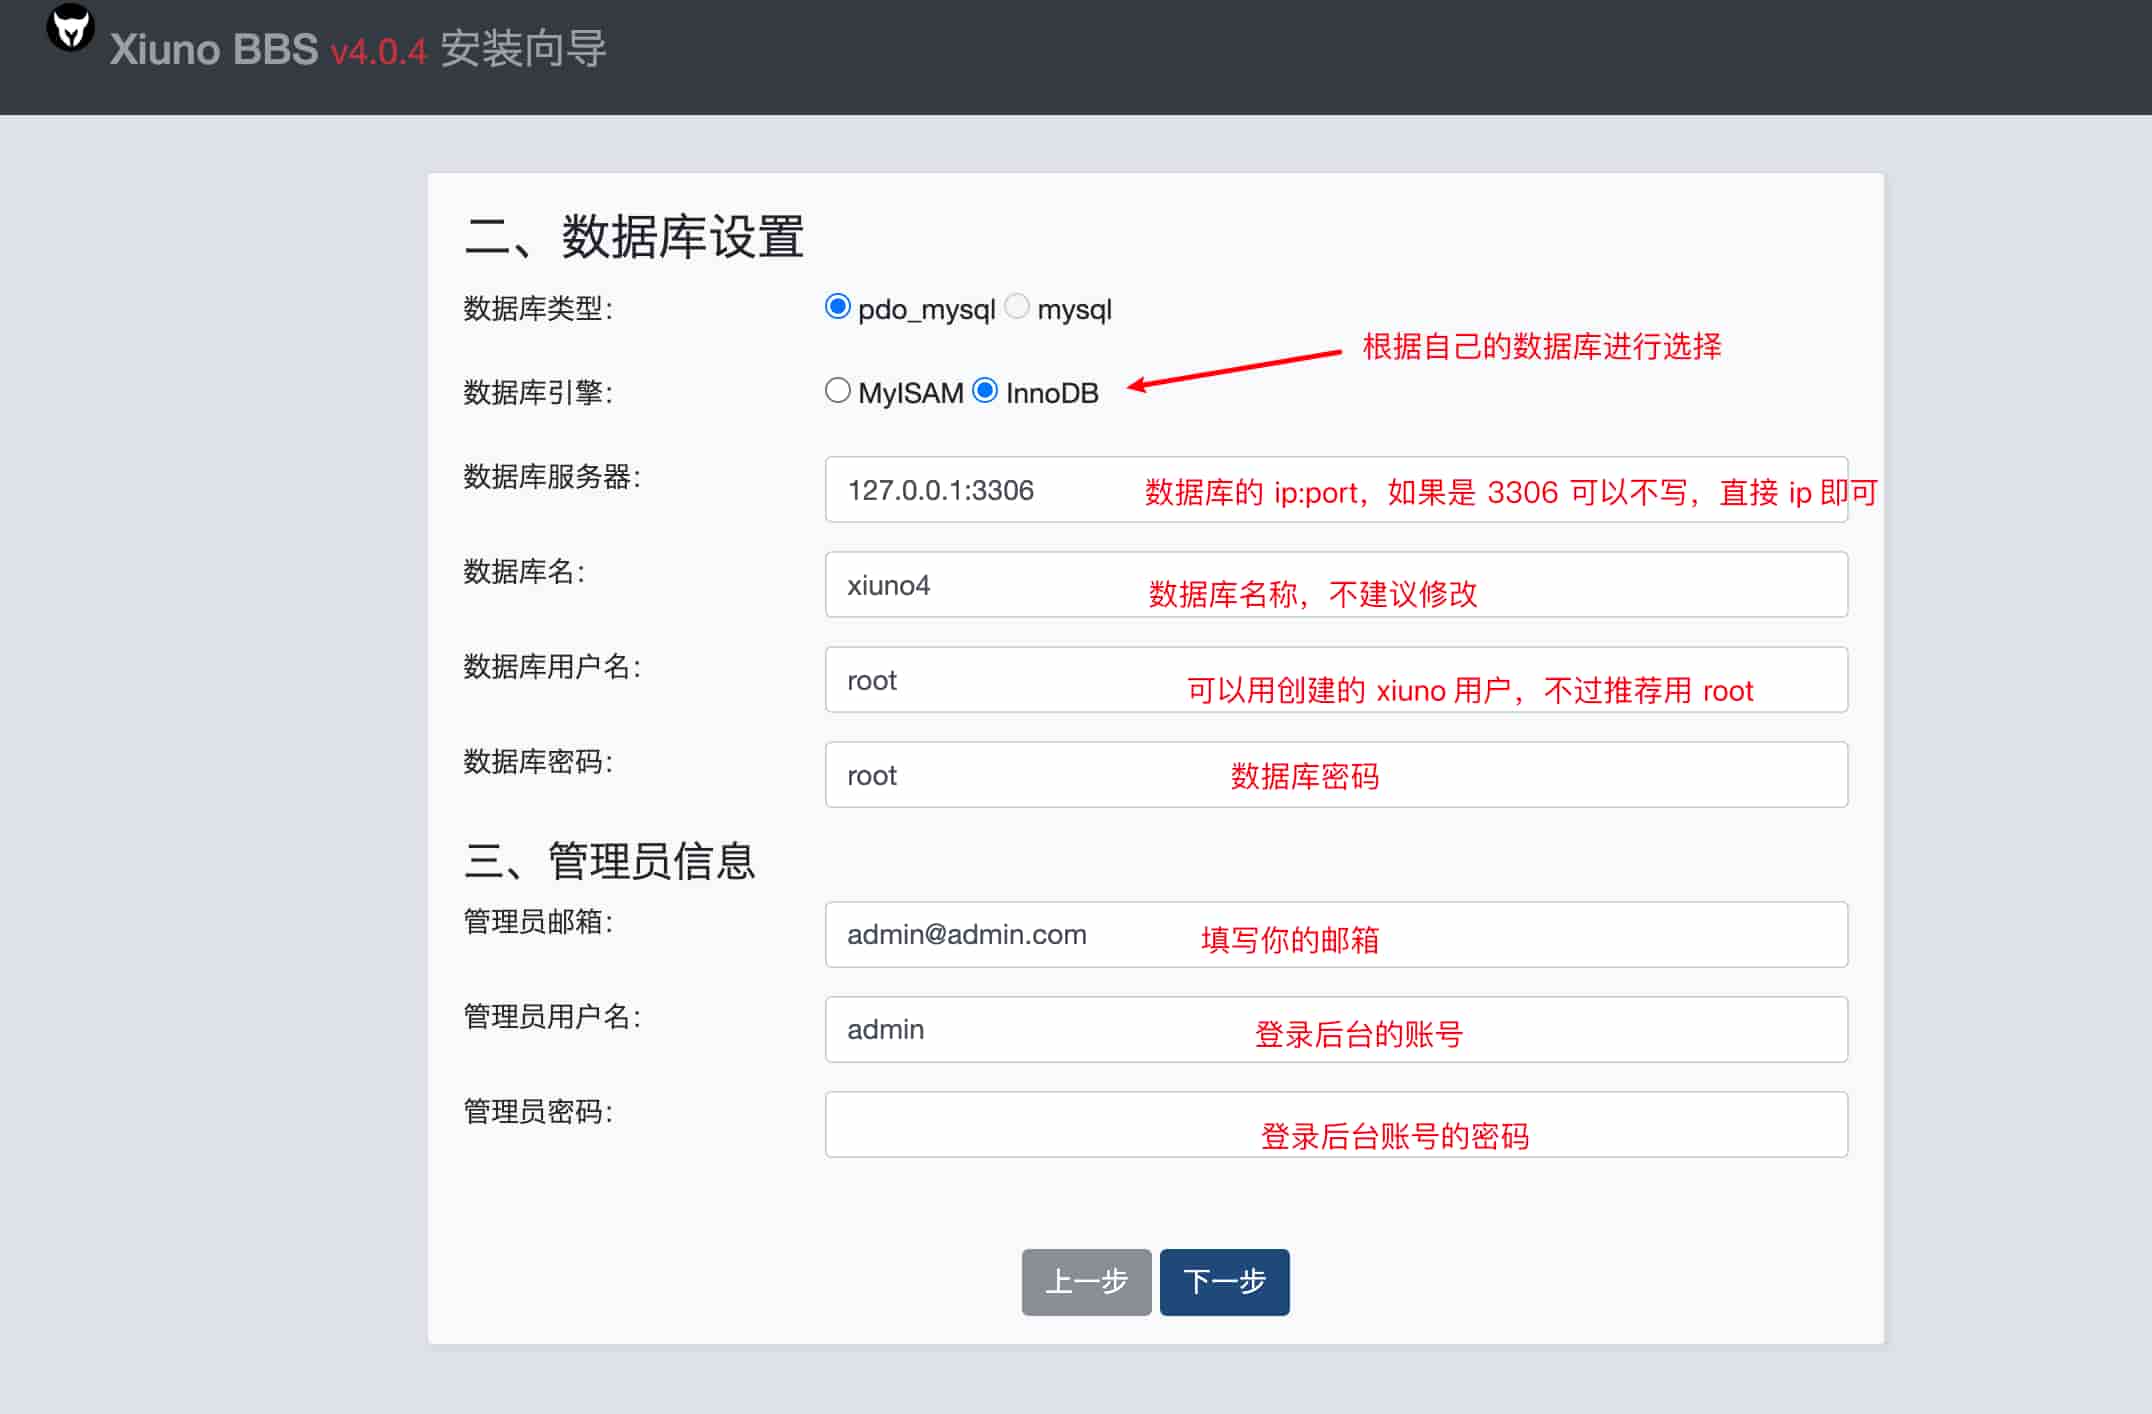The height and width of the screenshot is (1414, 2152).
Task: Click the v4.0.4 version label
Action: click(x=378, y=51)
